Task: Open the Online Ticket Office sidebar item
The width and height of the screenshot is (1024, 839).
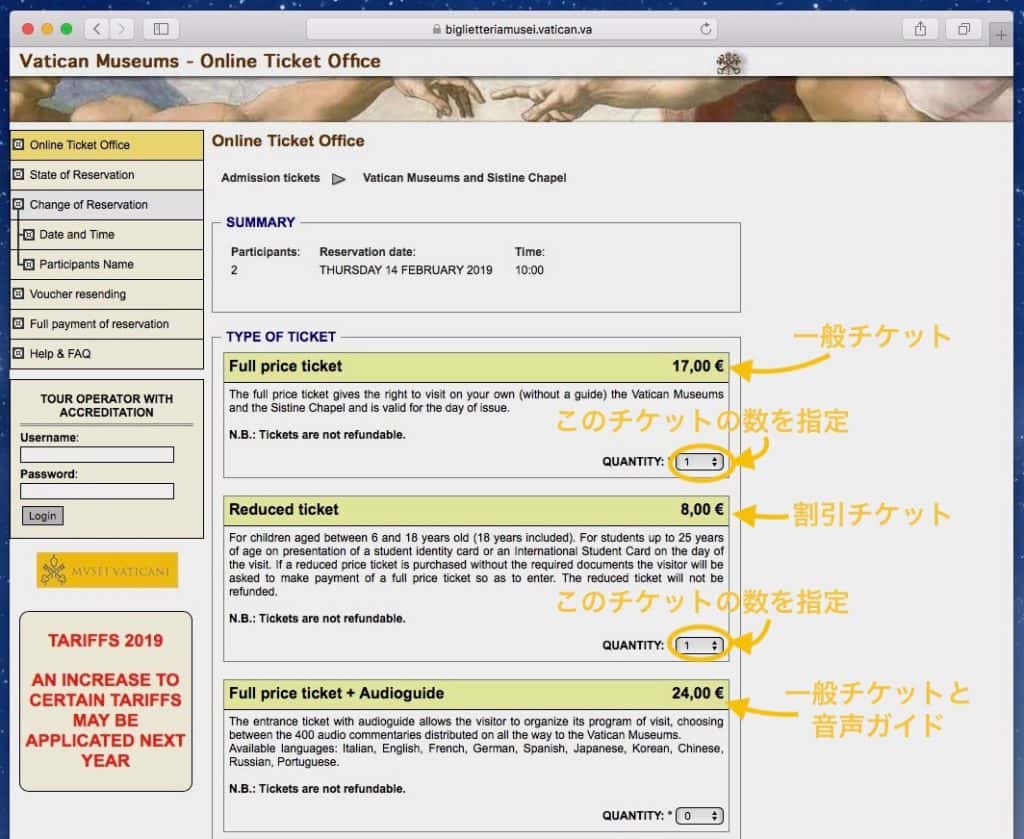Action: (107, 145)
